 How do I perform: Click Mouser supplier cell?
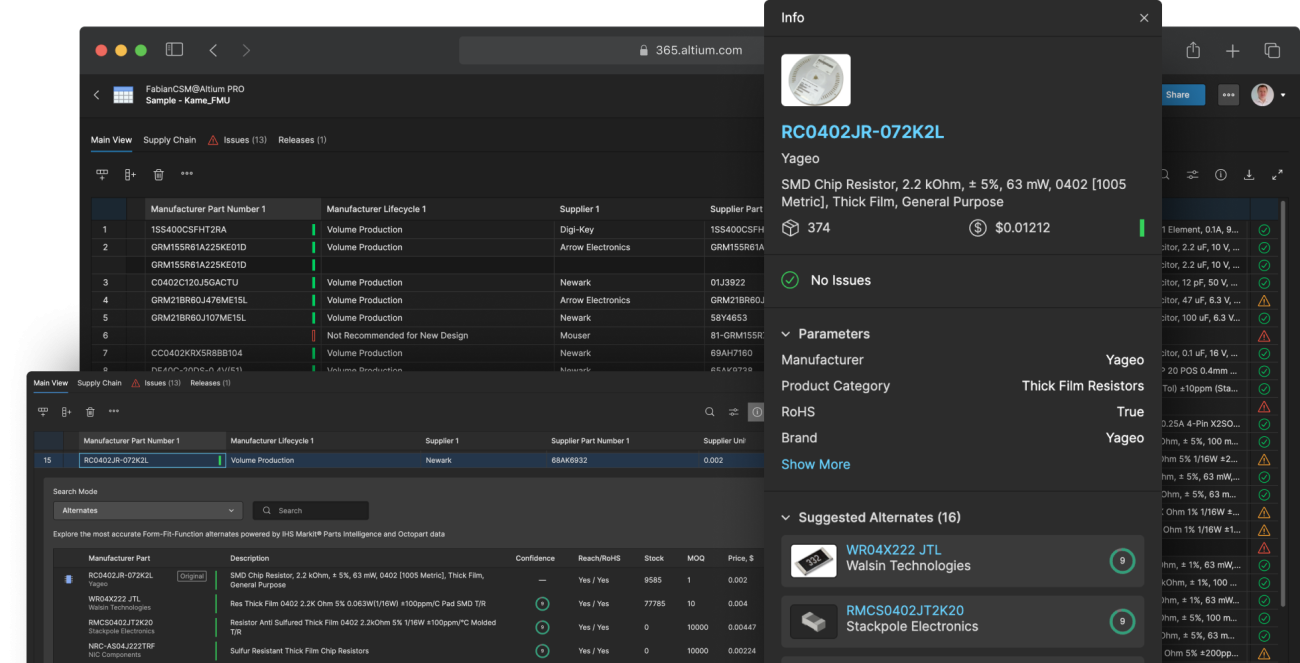click(630, 335)
